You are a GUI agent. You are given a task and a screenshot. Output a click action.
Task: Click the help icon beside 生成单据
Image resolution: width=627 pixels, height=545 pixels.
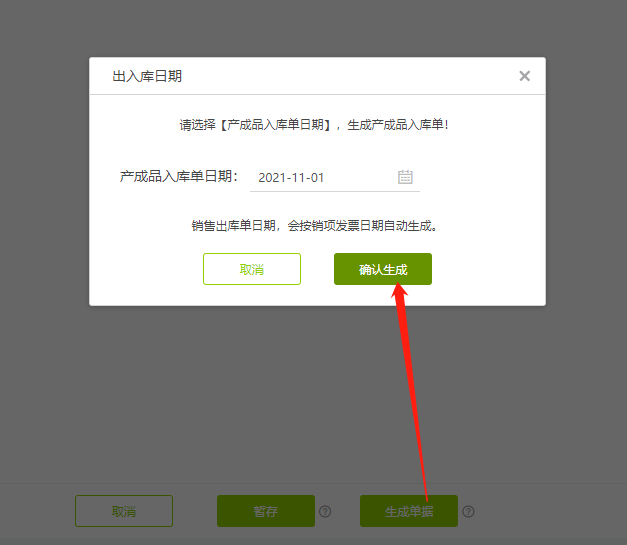coord(468,511)
